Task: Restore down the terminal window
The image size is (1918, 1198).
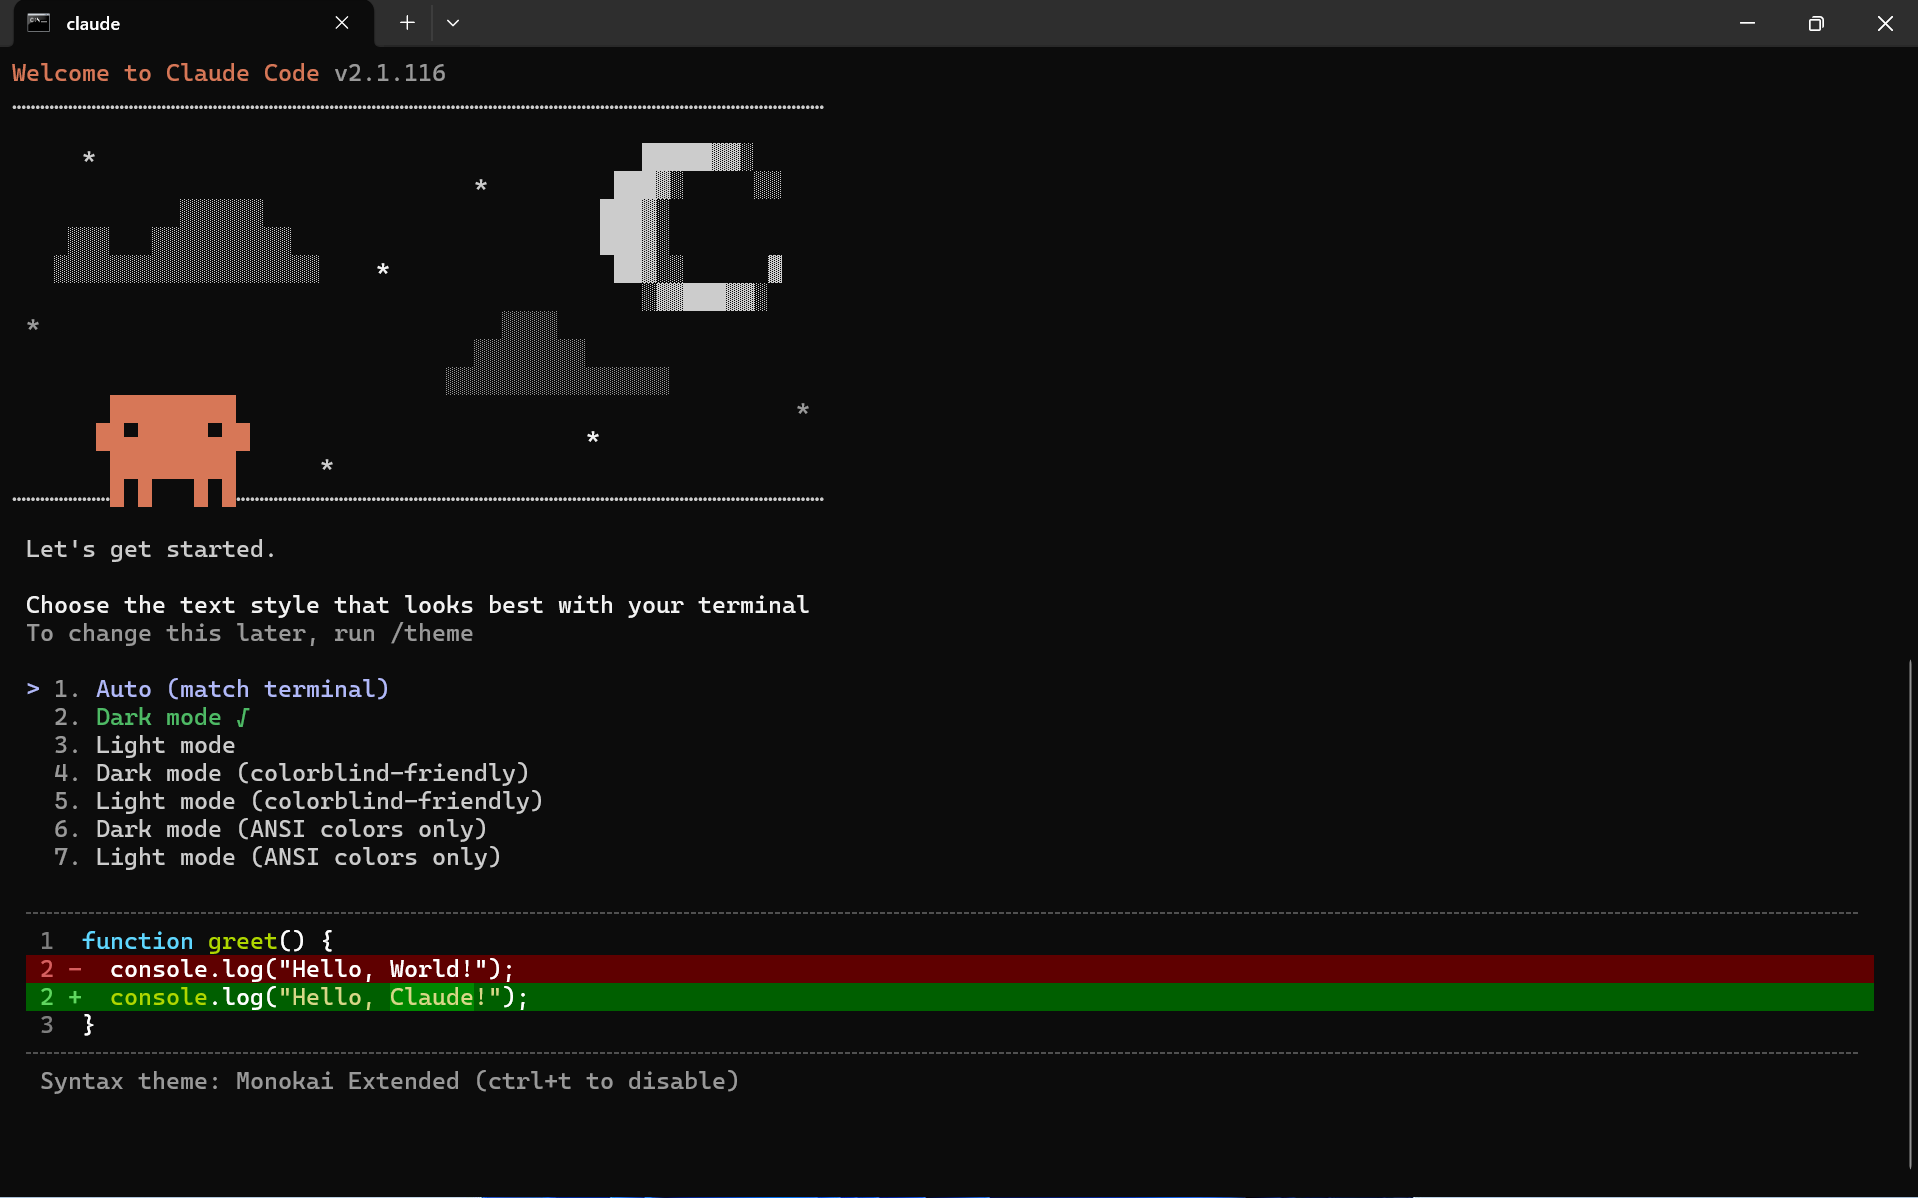Action: tap(1816, 23)
